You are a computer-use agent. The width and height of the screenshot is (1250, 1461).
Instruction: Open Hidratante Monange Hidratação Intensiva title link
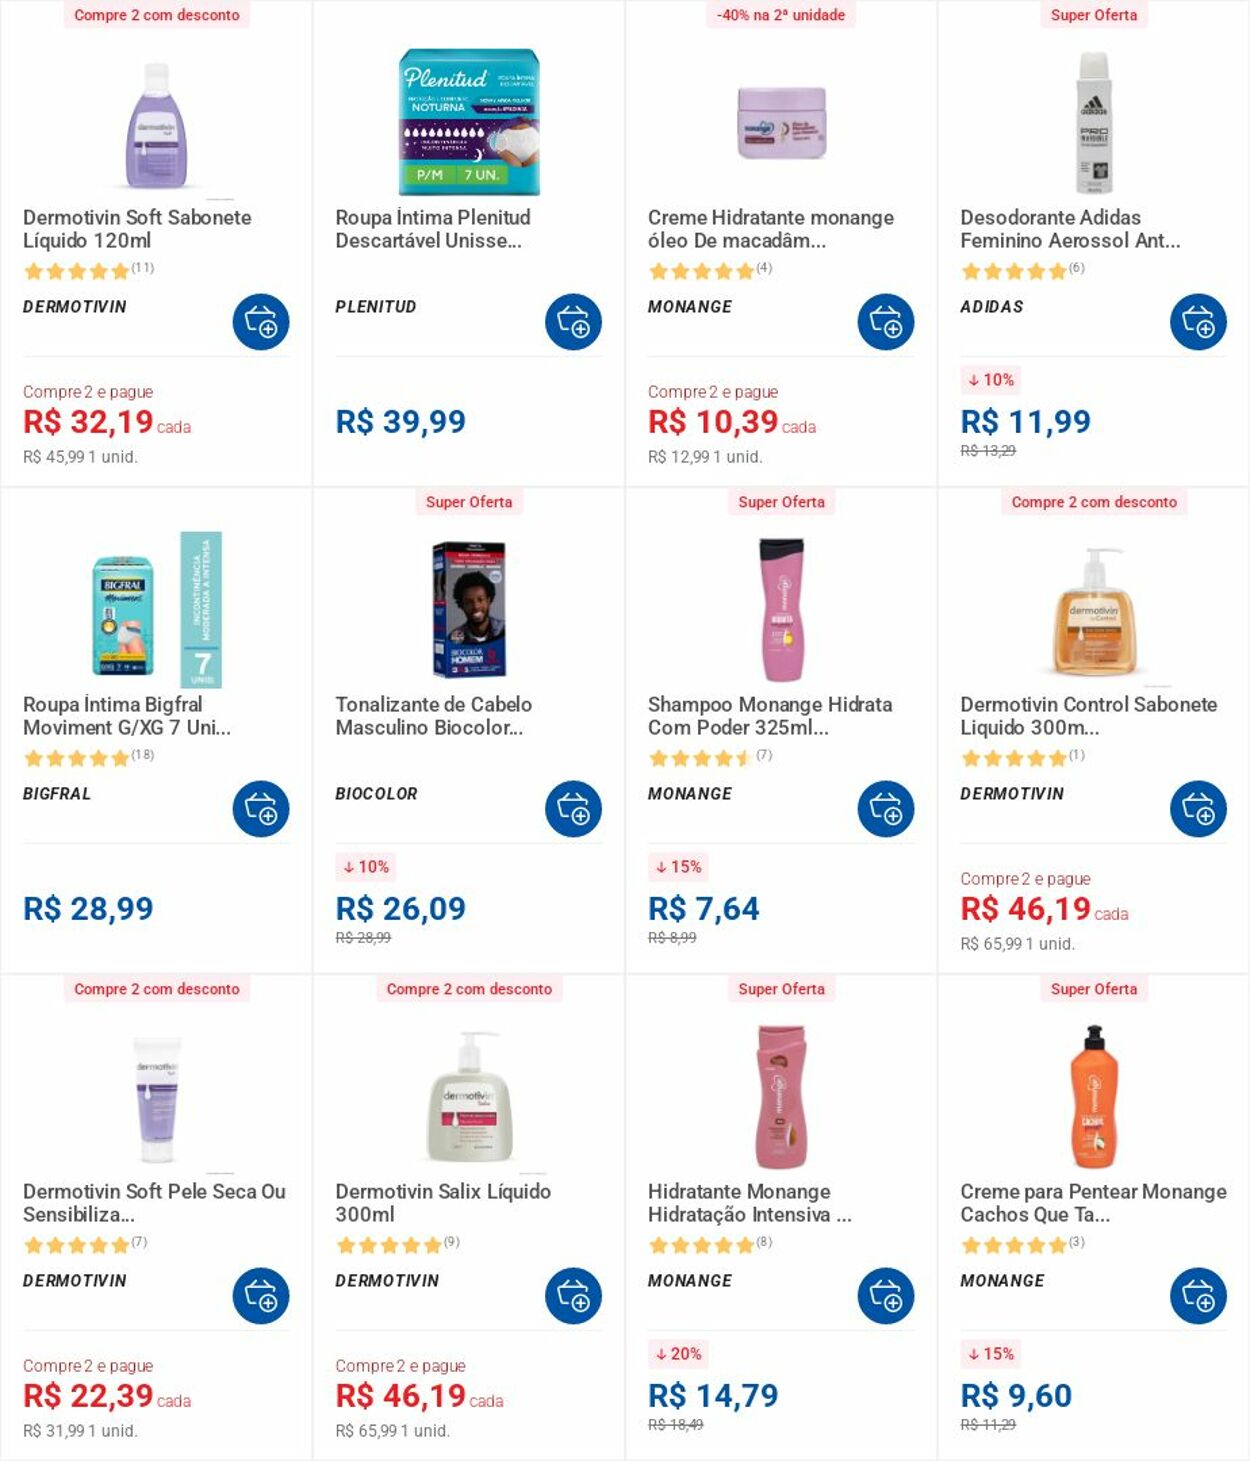tap(749, 1203)
